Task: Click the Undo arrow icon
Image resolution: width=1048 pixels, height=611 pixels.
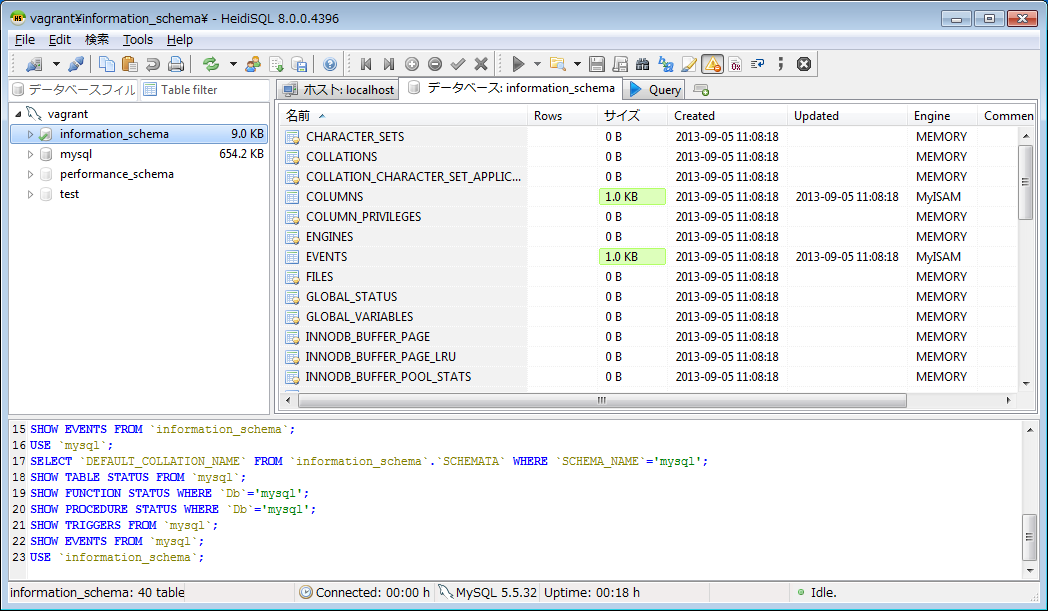Action: coord(153,64)
